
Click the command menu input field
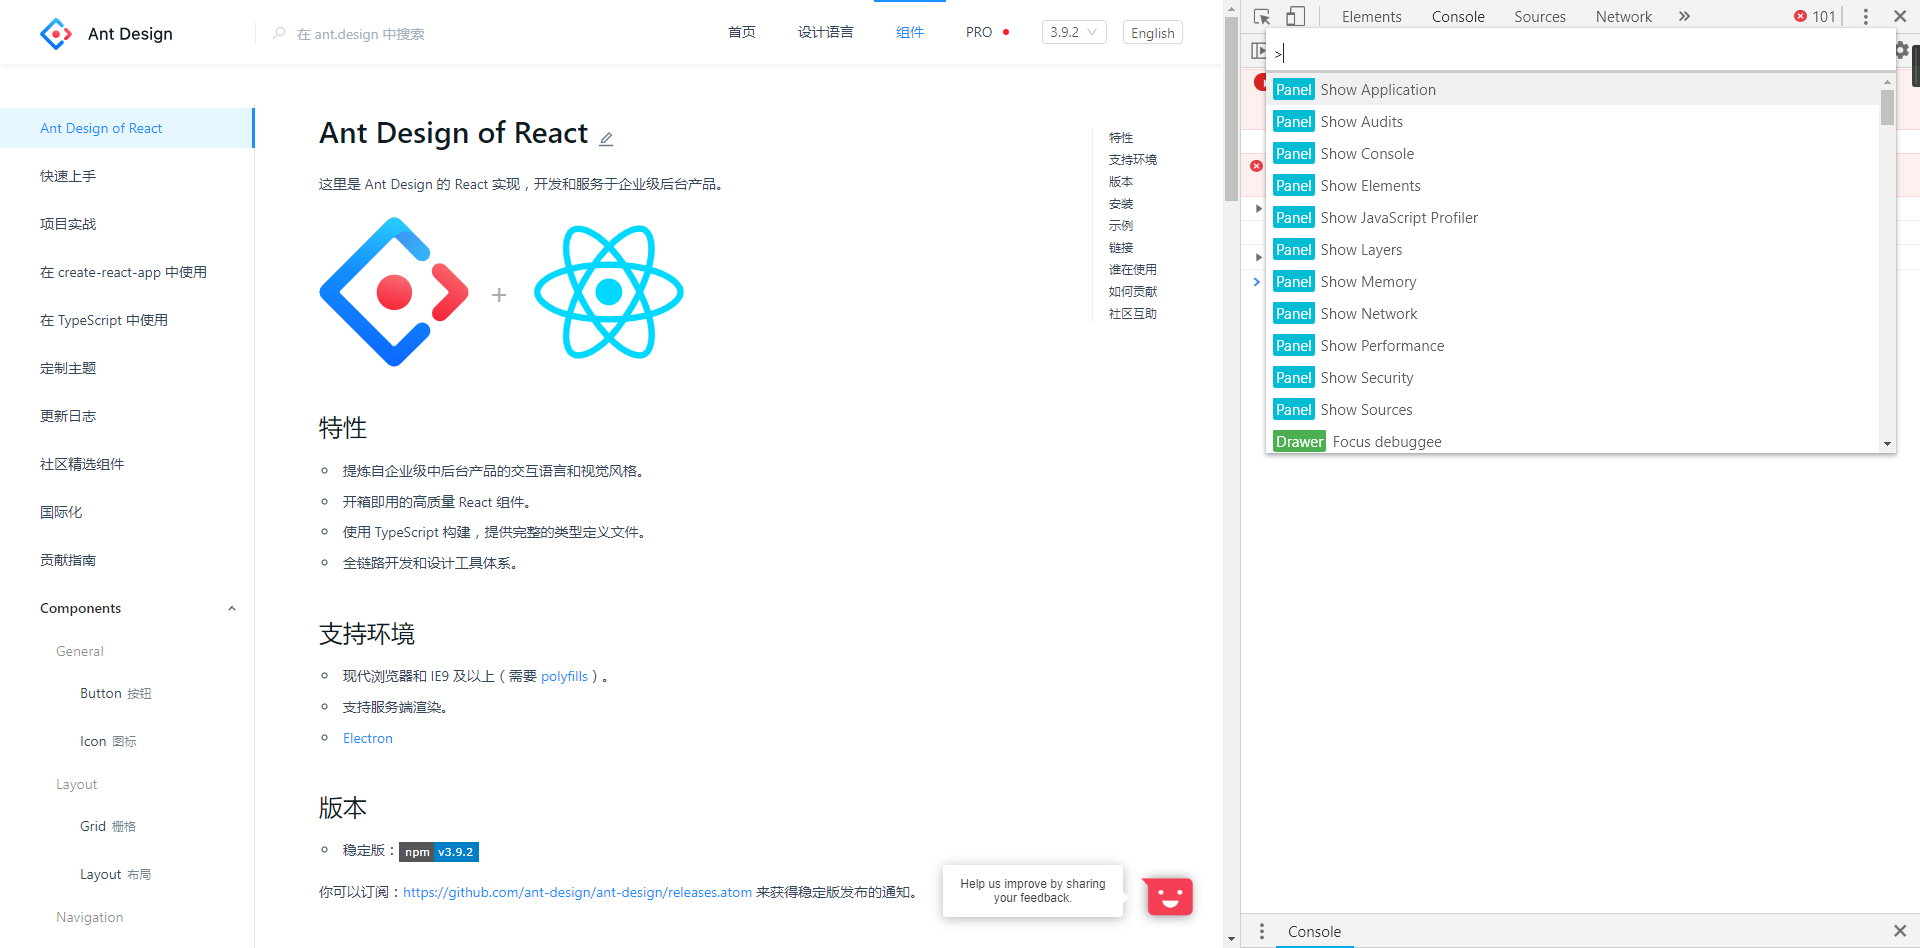pos(1580,53)
